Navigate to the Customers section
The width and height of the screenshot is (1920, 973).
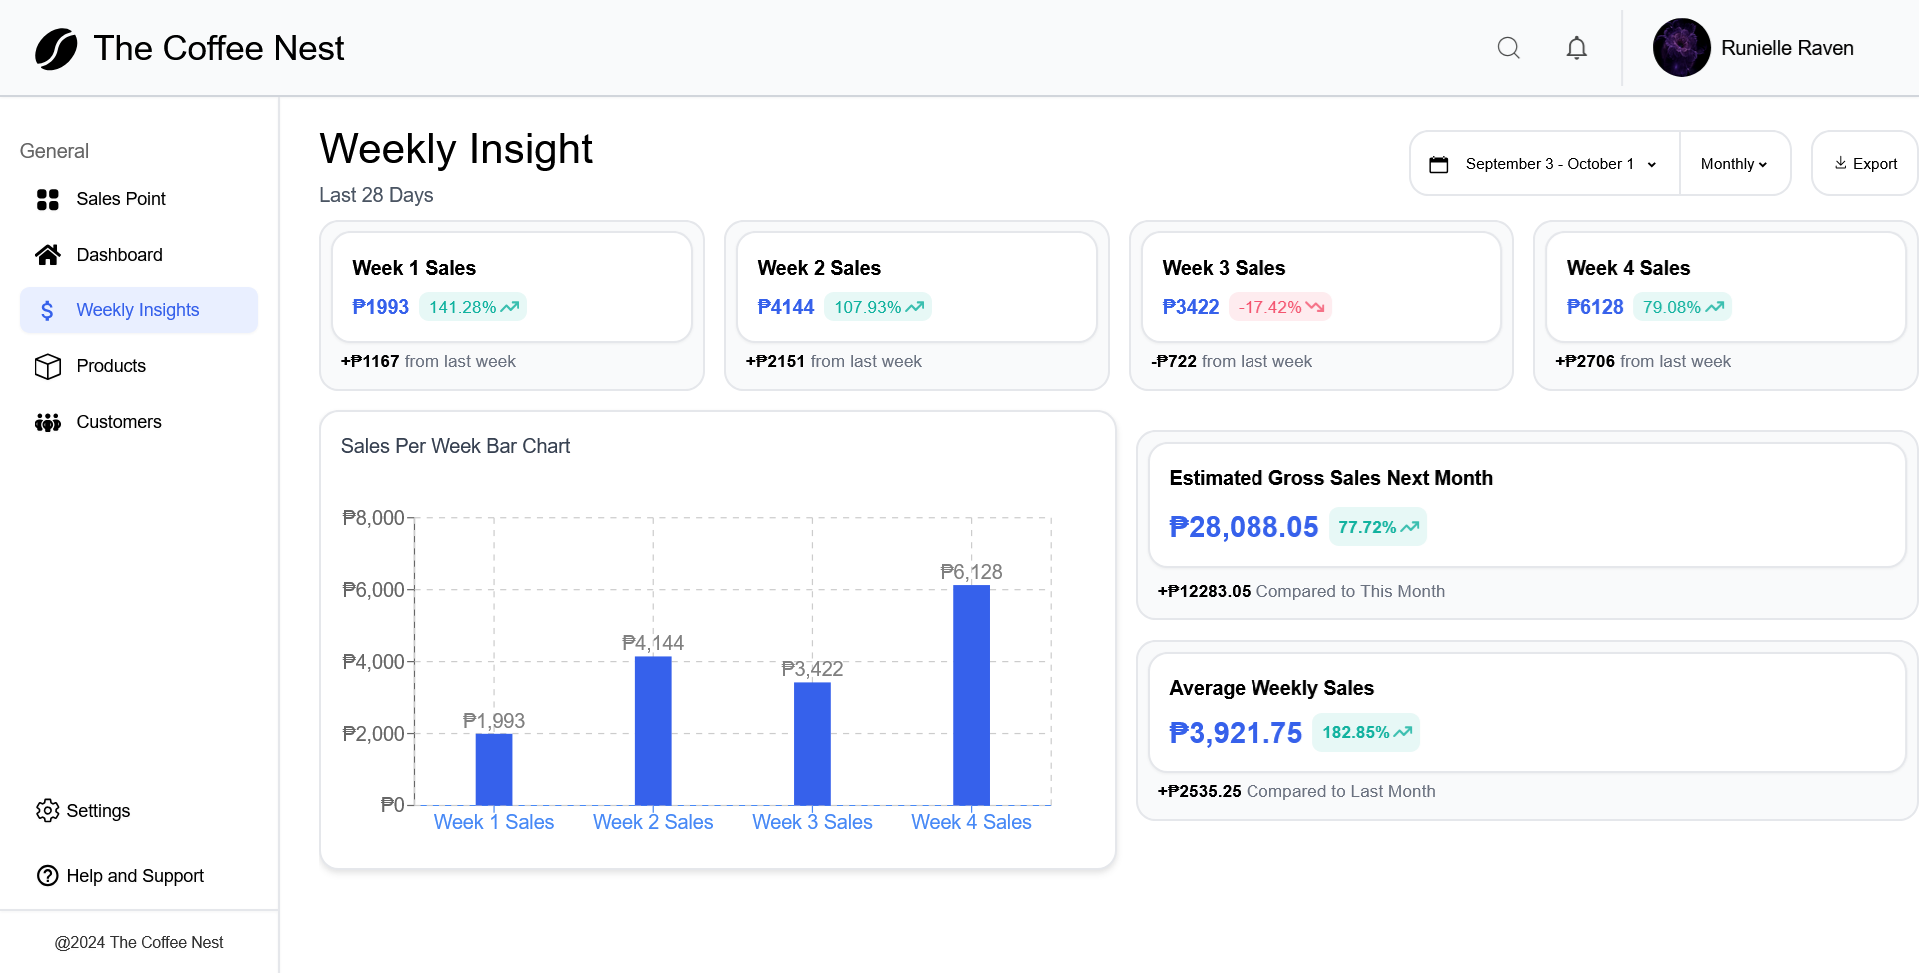[119, 421]
